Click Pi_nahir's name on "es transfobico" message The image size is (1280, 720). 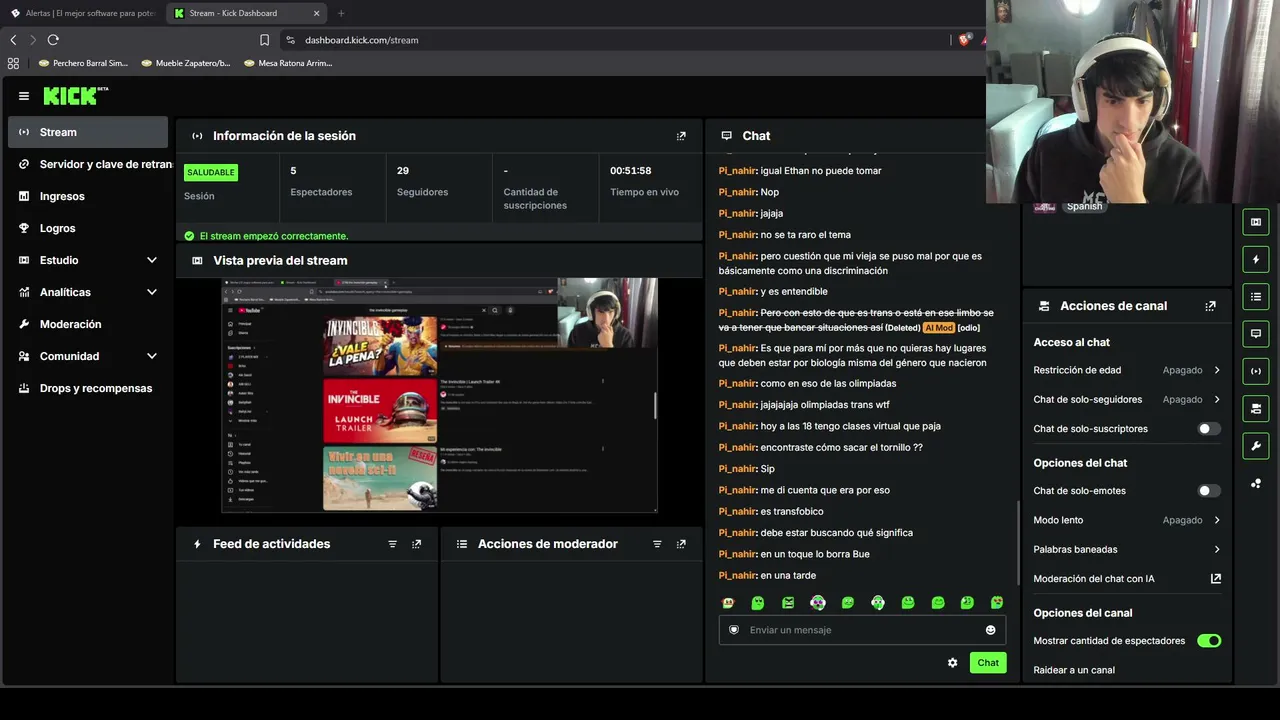point(737,512)
